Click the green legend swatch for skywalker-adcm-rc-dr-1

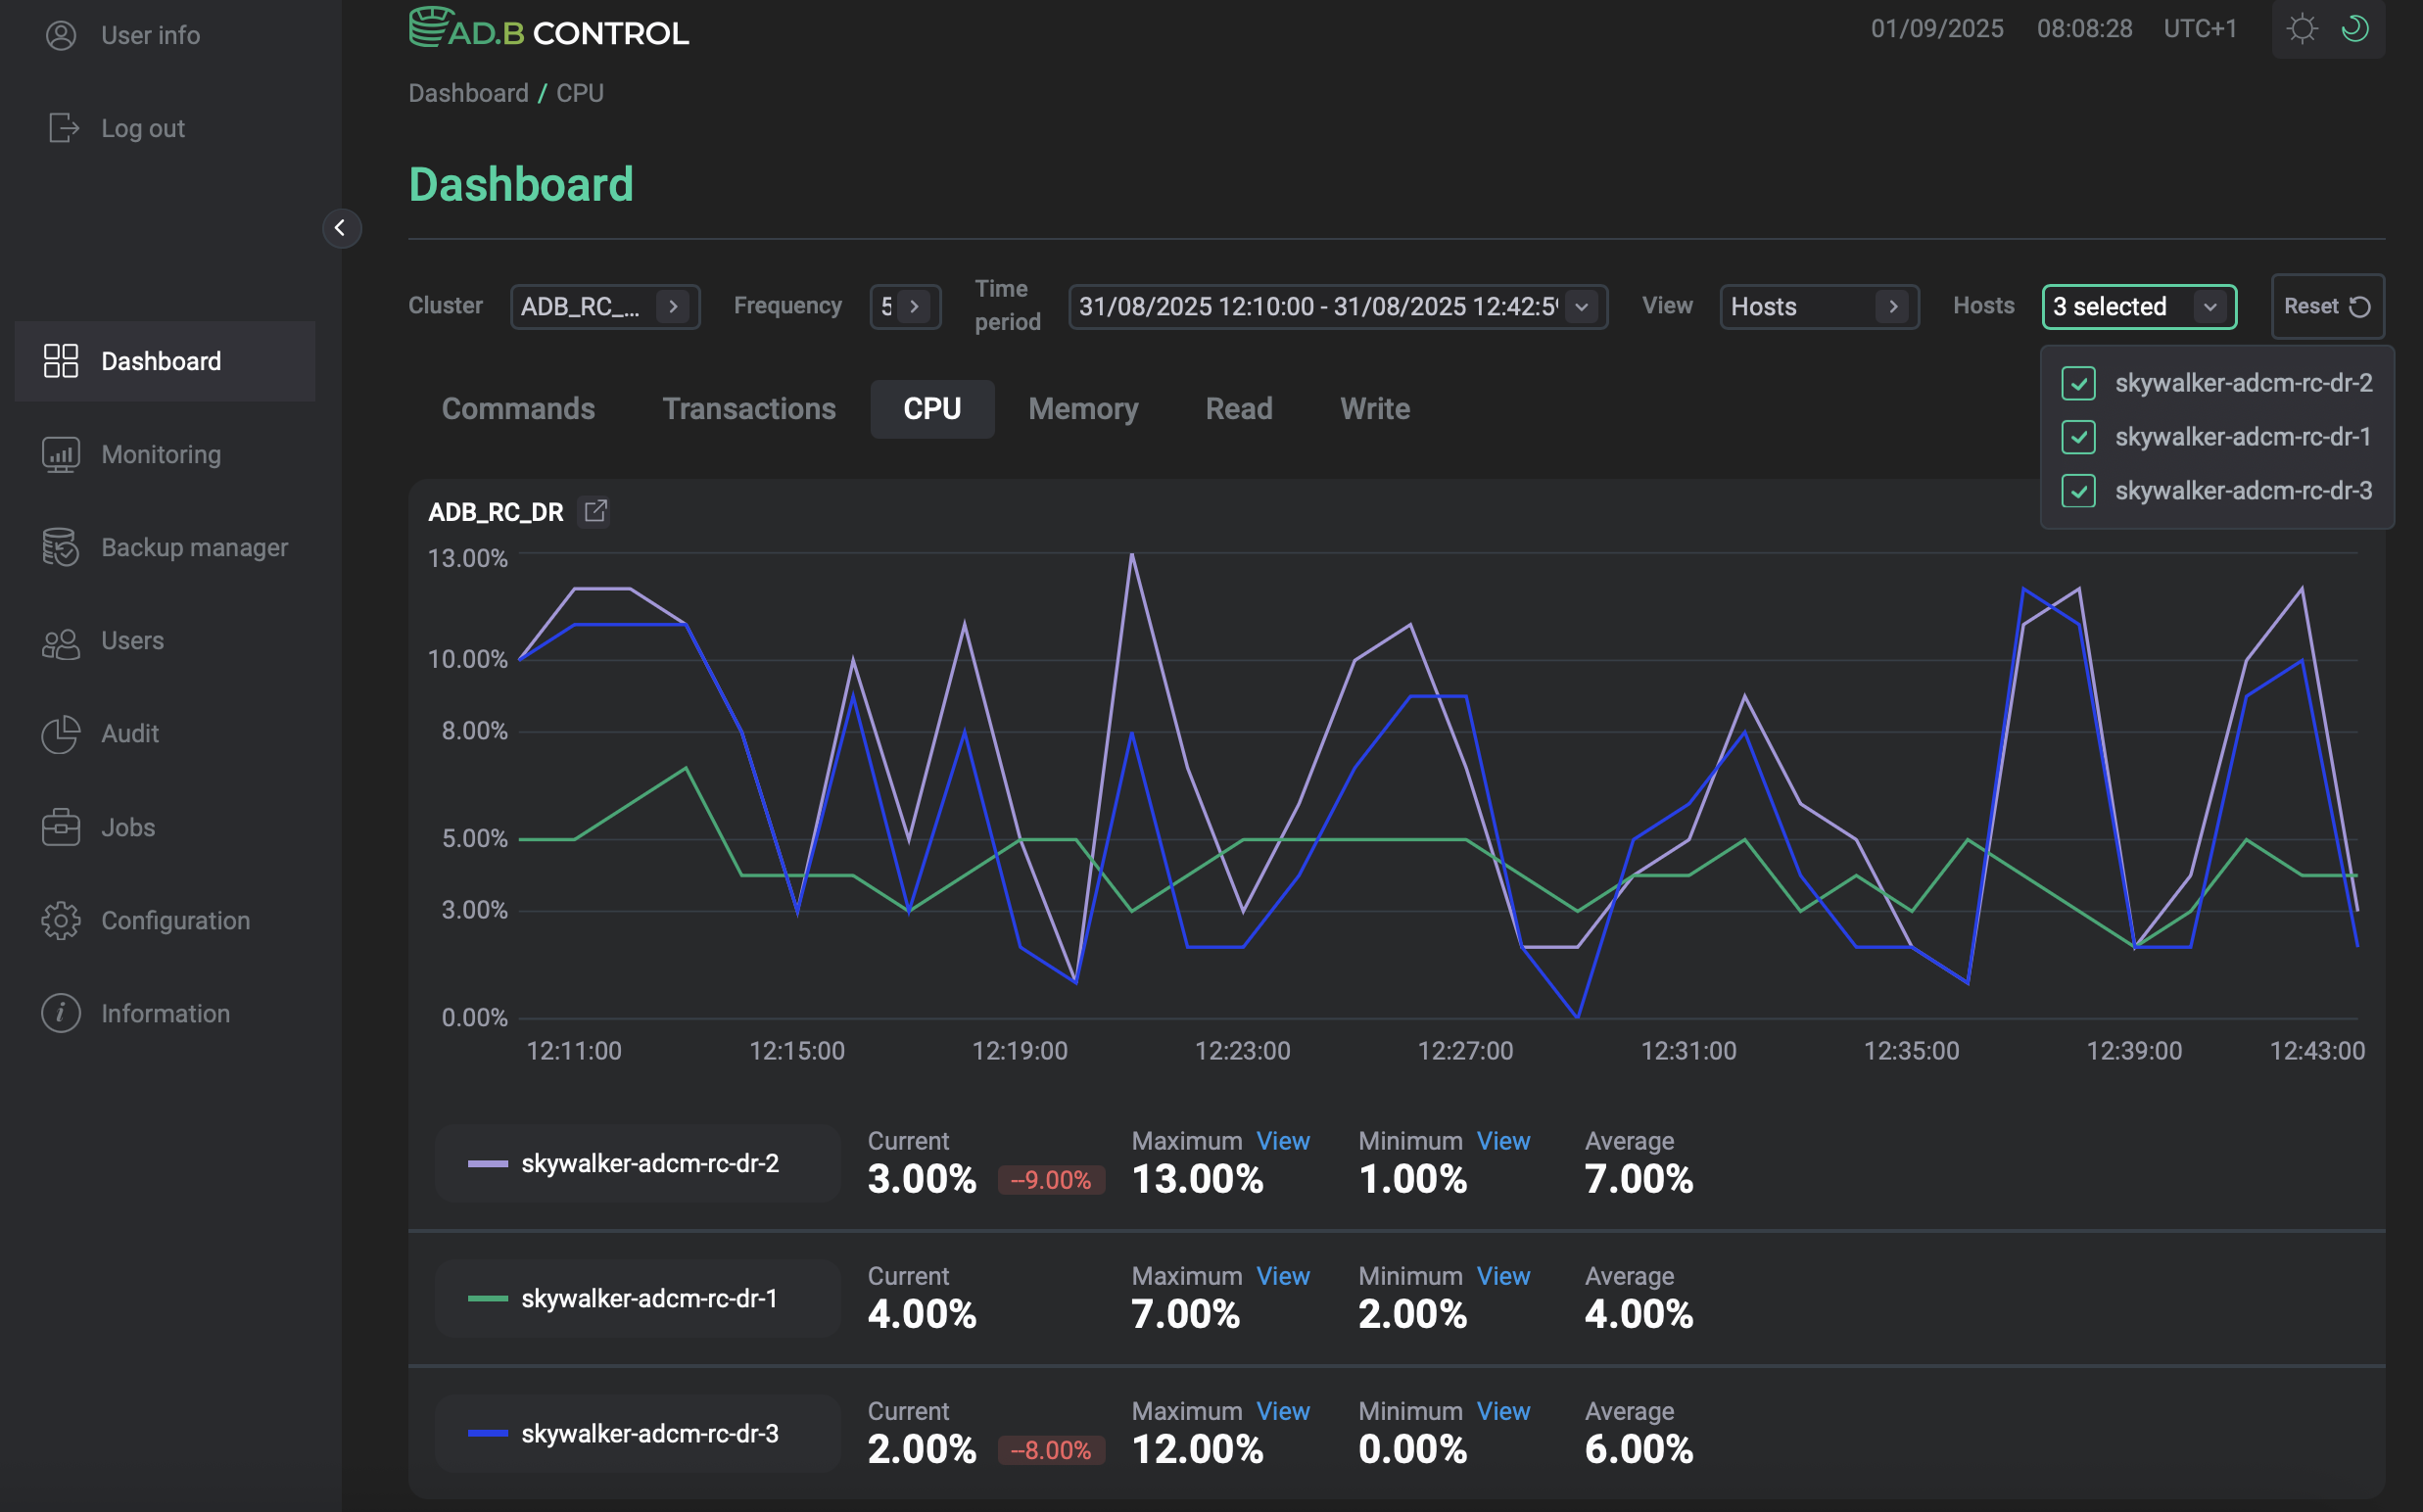(x=487, y=1297)
